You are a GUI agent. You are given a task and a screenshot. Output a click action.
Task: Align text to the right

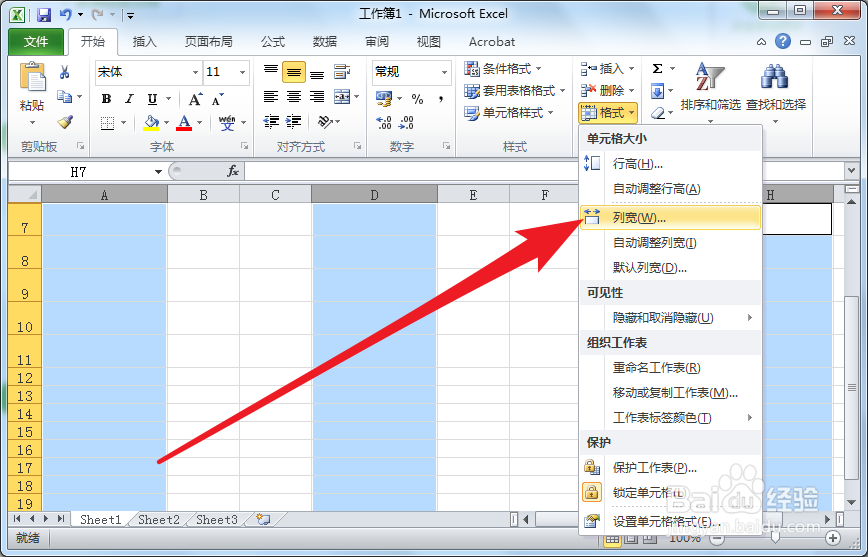pos(317,97)
